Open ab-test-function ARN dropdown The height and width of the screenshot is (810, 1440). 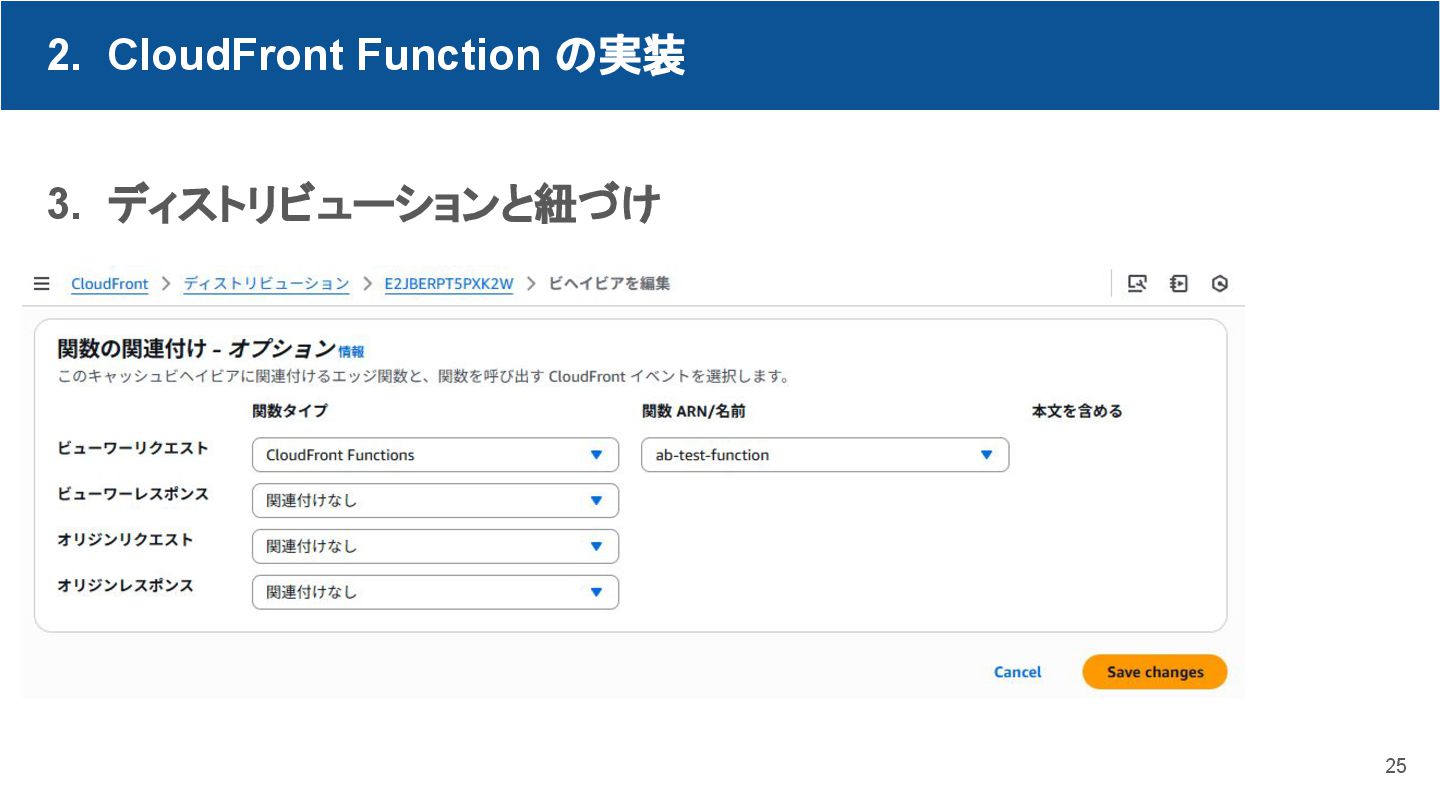click(x=825, y=455)
